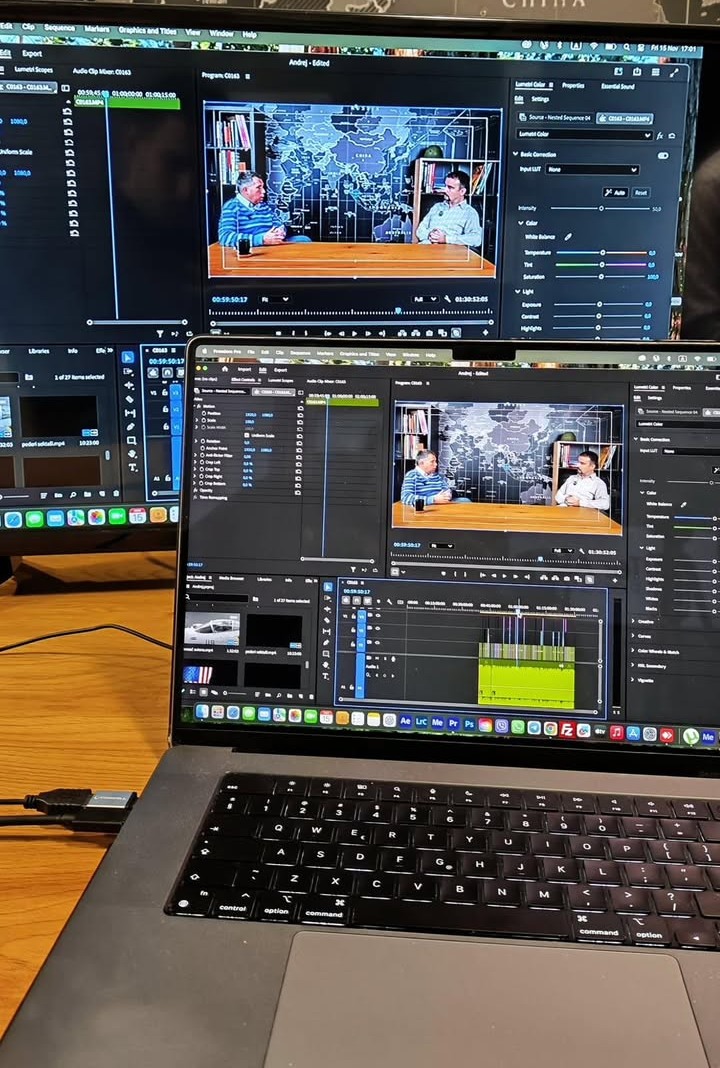
Task: Switch to Export workspace on external monitor
Action: point(32,53)
